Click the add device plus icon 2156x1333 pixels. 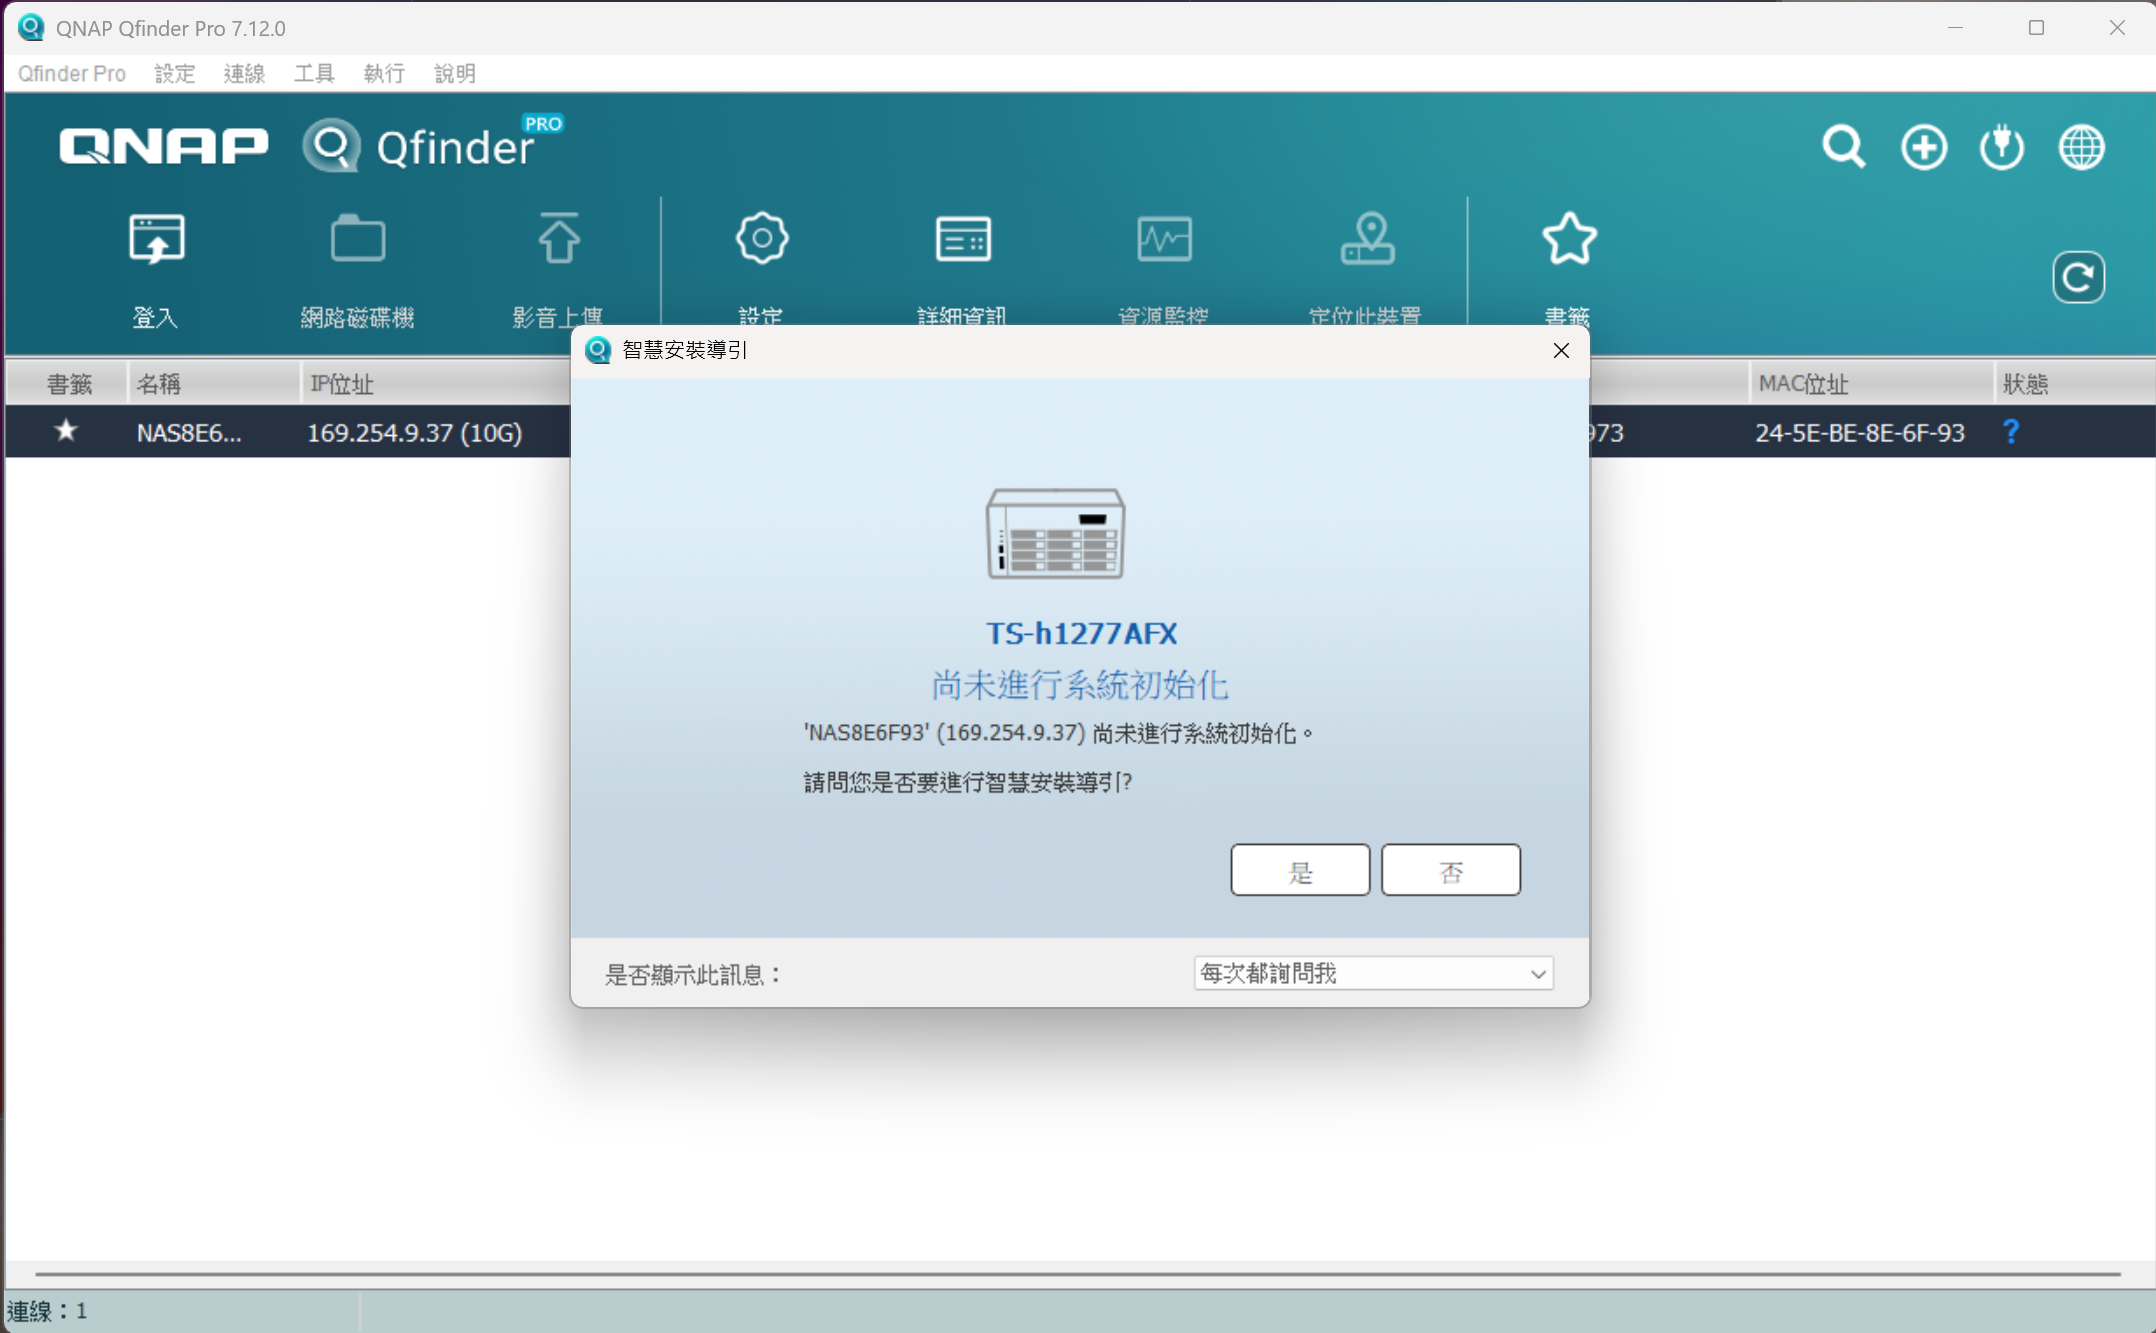[1923, 147]
